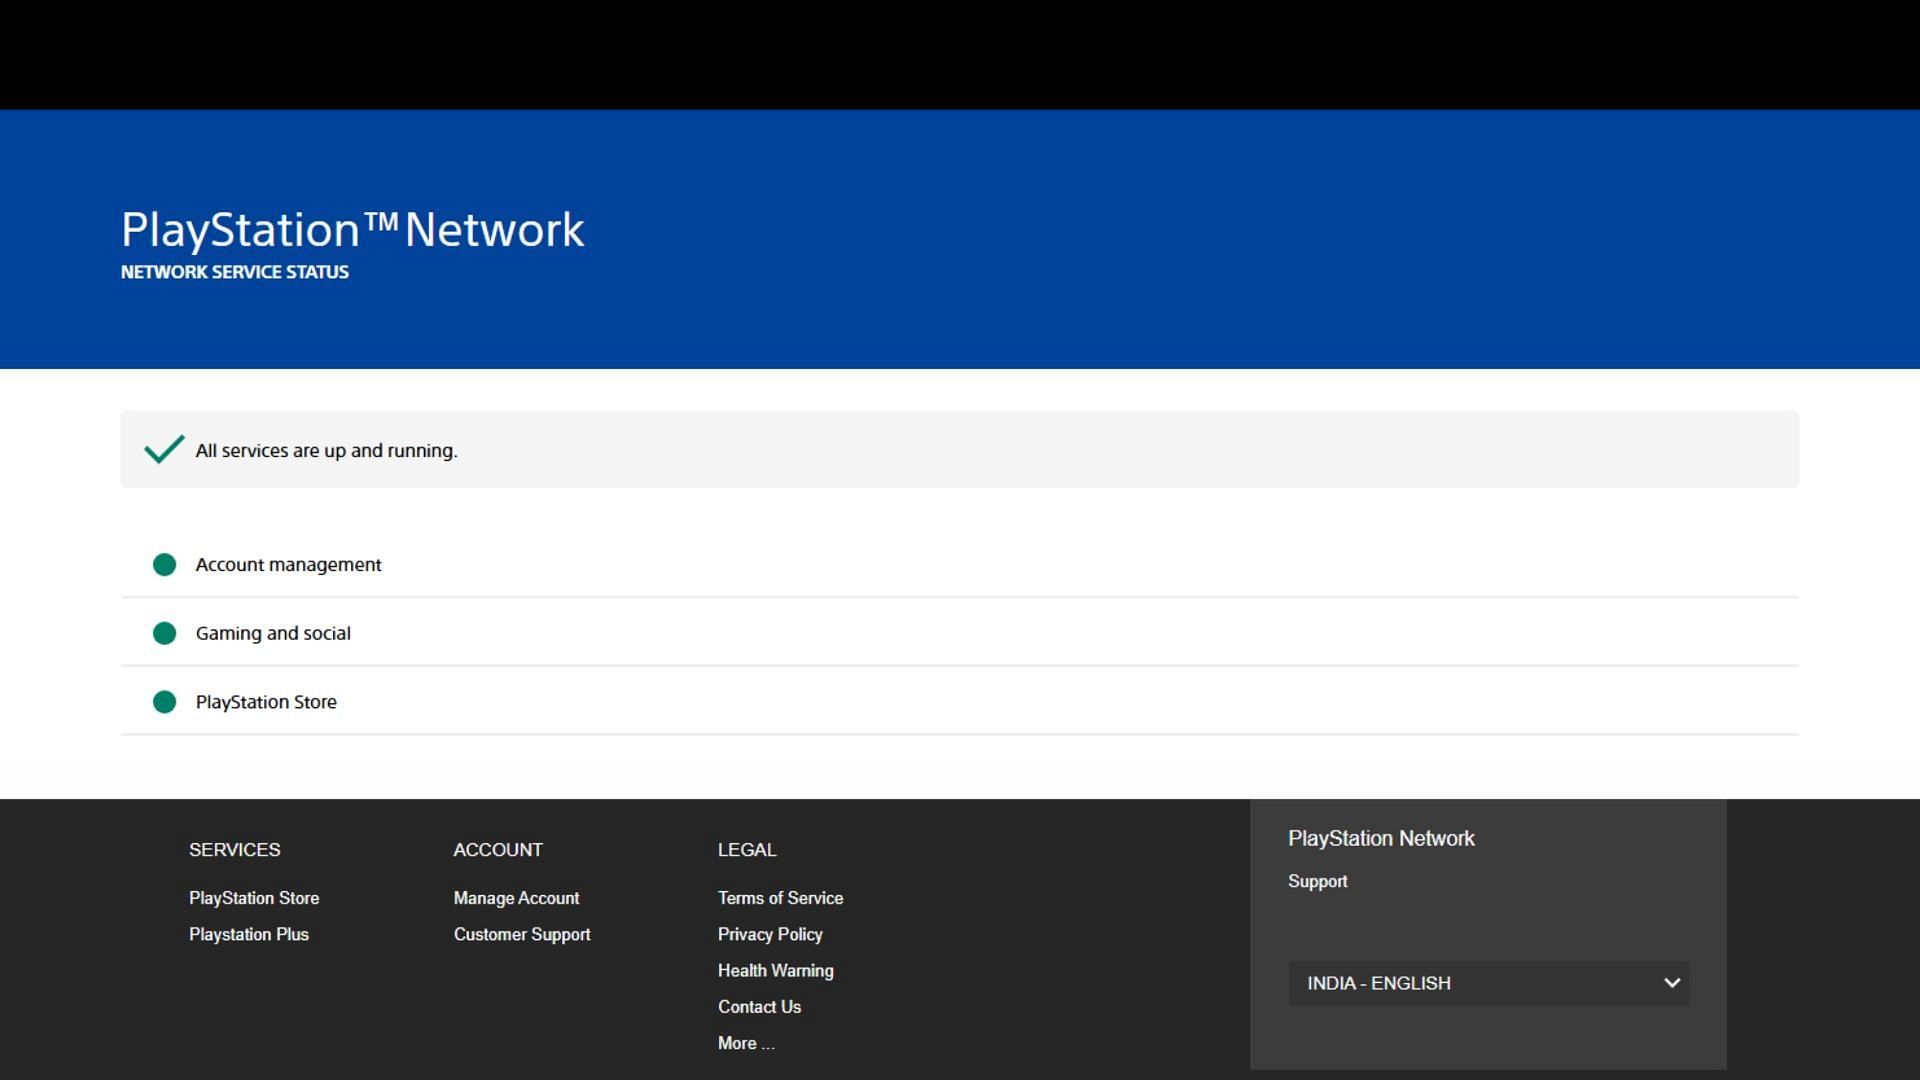Click the ACCOUNT footer heading
Screen dimensions: 1920x1080
coord(498,850)
